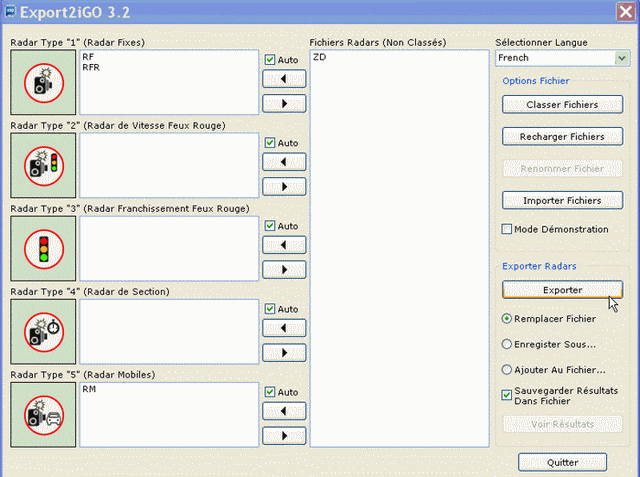Image resolution: width=640 pixels, height=477 pixels.
Task: Click the Classer Fichiers button
Action: (x=561, y=104)
